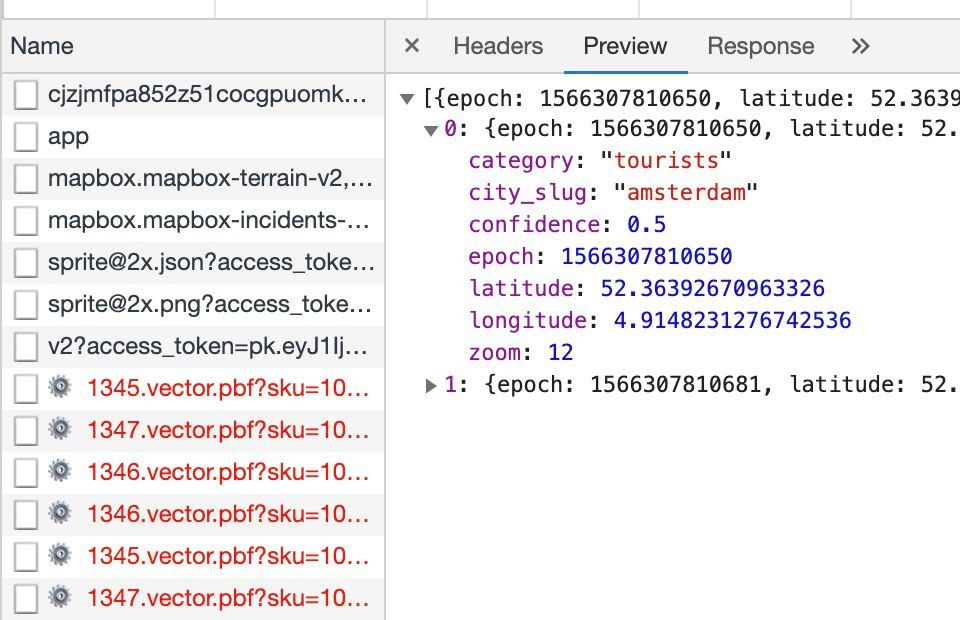
Task: Open the Response tab
Action: [760, 46]
